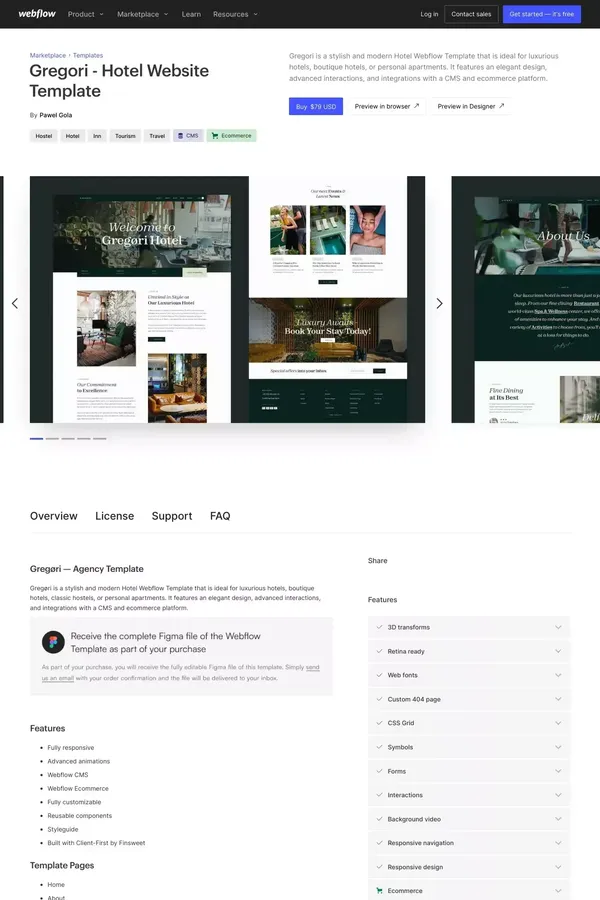Click the Inn tag

click(x=97, y=136)
